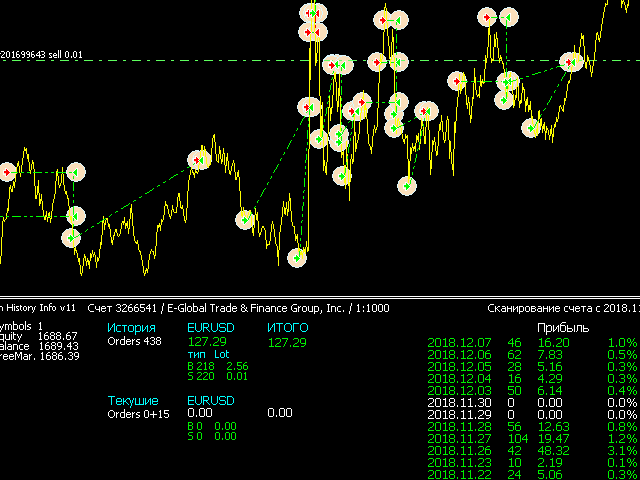This screenshot has width=640, height=480.
Task: Click the 'B 0 0.00' current buy row
Action: (212, 427)
